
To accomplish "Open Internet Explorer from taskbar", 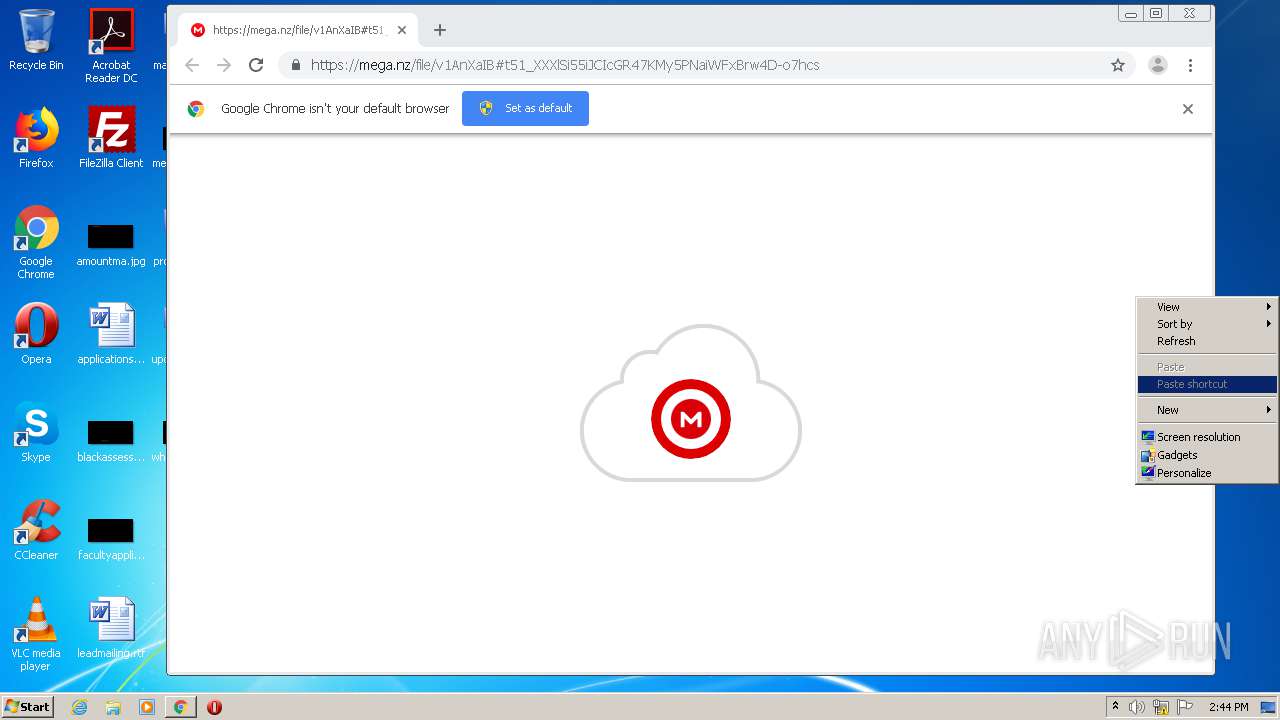I will [x=79, y=707].
